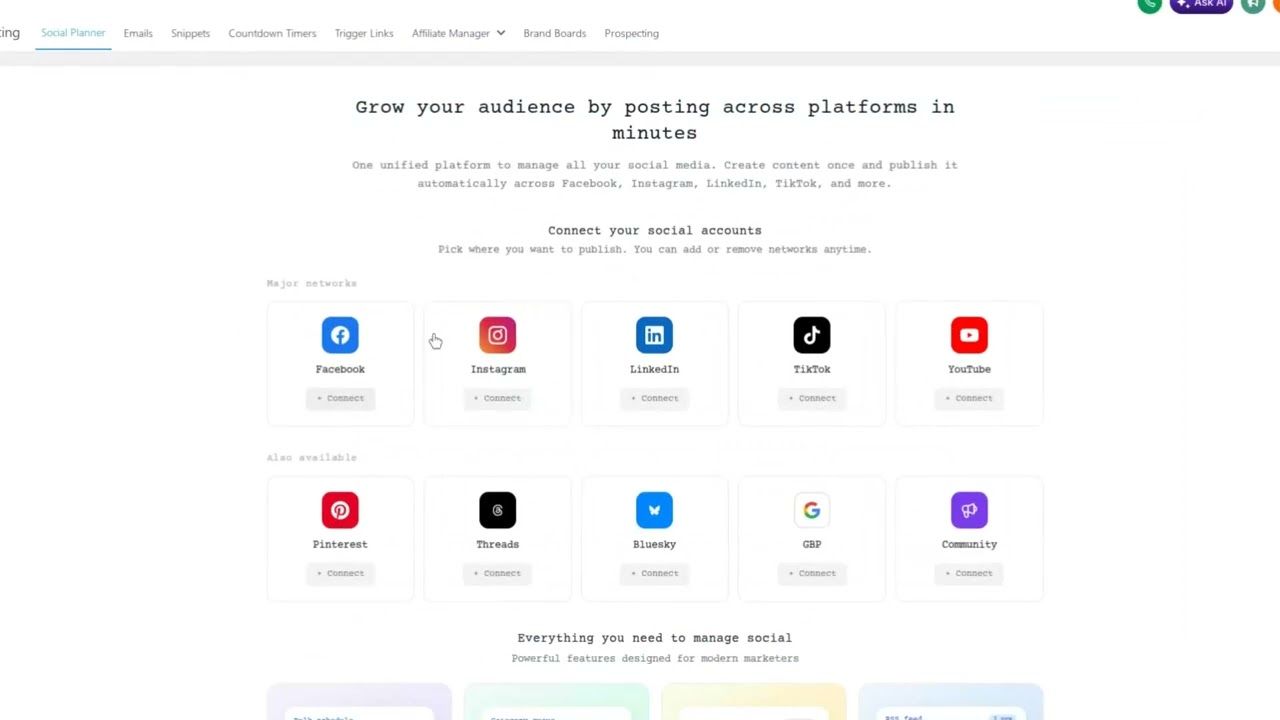Screen dimensions: 1280x720
Task: Click the "Instagram" network label
Action: [x=498, y=369]
